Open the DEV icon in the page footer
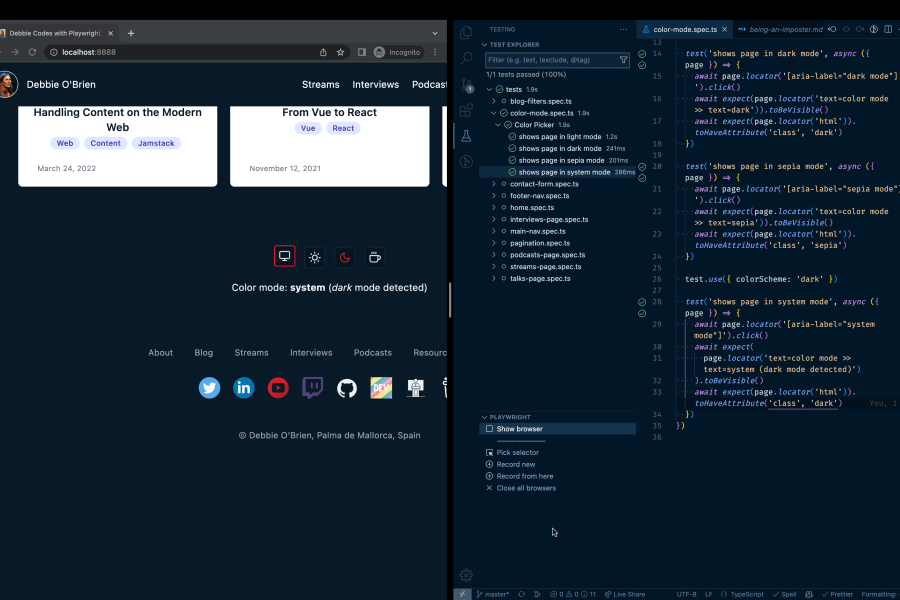Screen dimensions: 900x600 (x=381, y=388)
